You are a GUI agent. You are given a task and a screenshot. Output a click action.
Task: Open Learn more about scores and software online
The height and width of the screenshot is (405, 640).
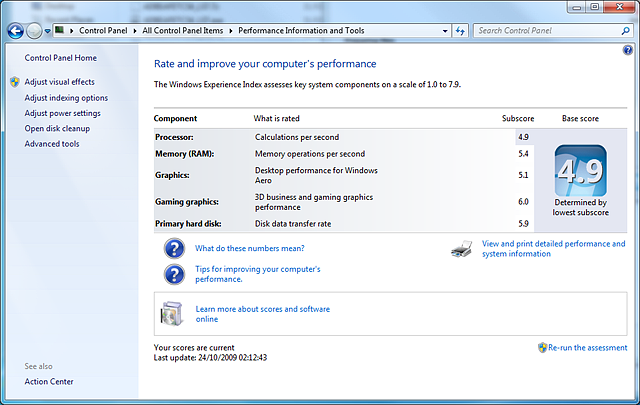[262, 314]
